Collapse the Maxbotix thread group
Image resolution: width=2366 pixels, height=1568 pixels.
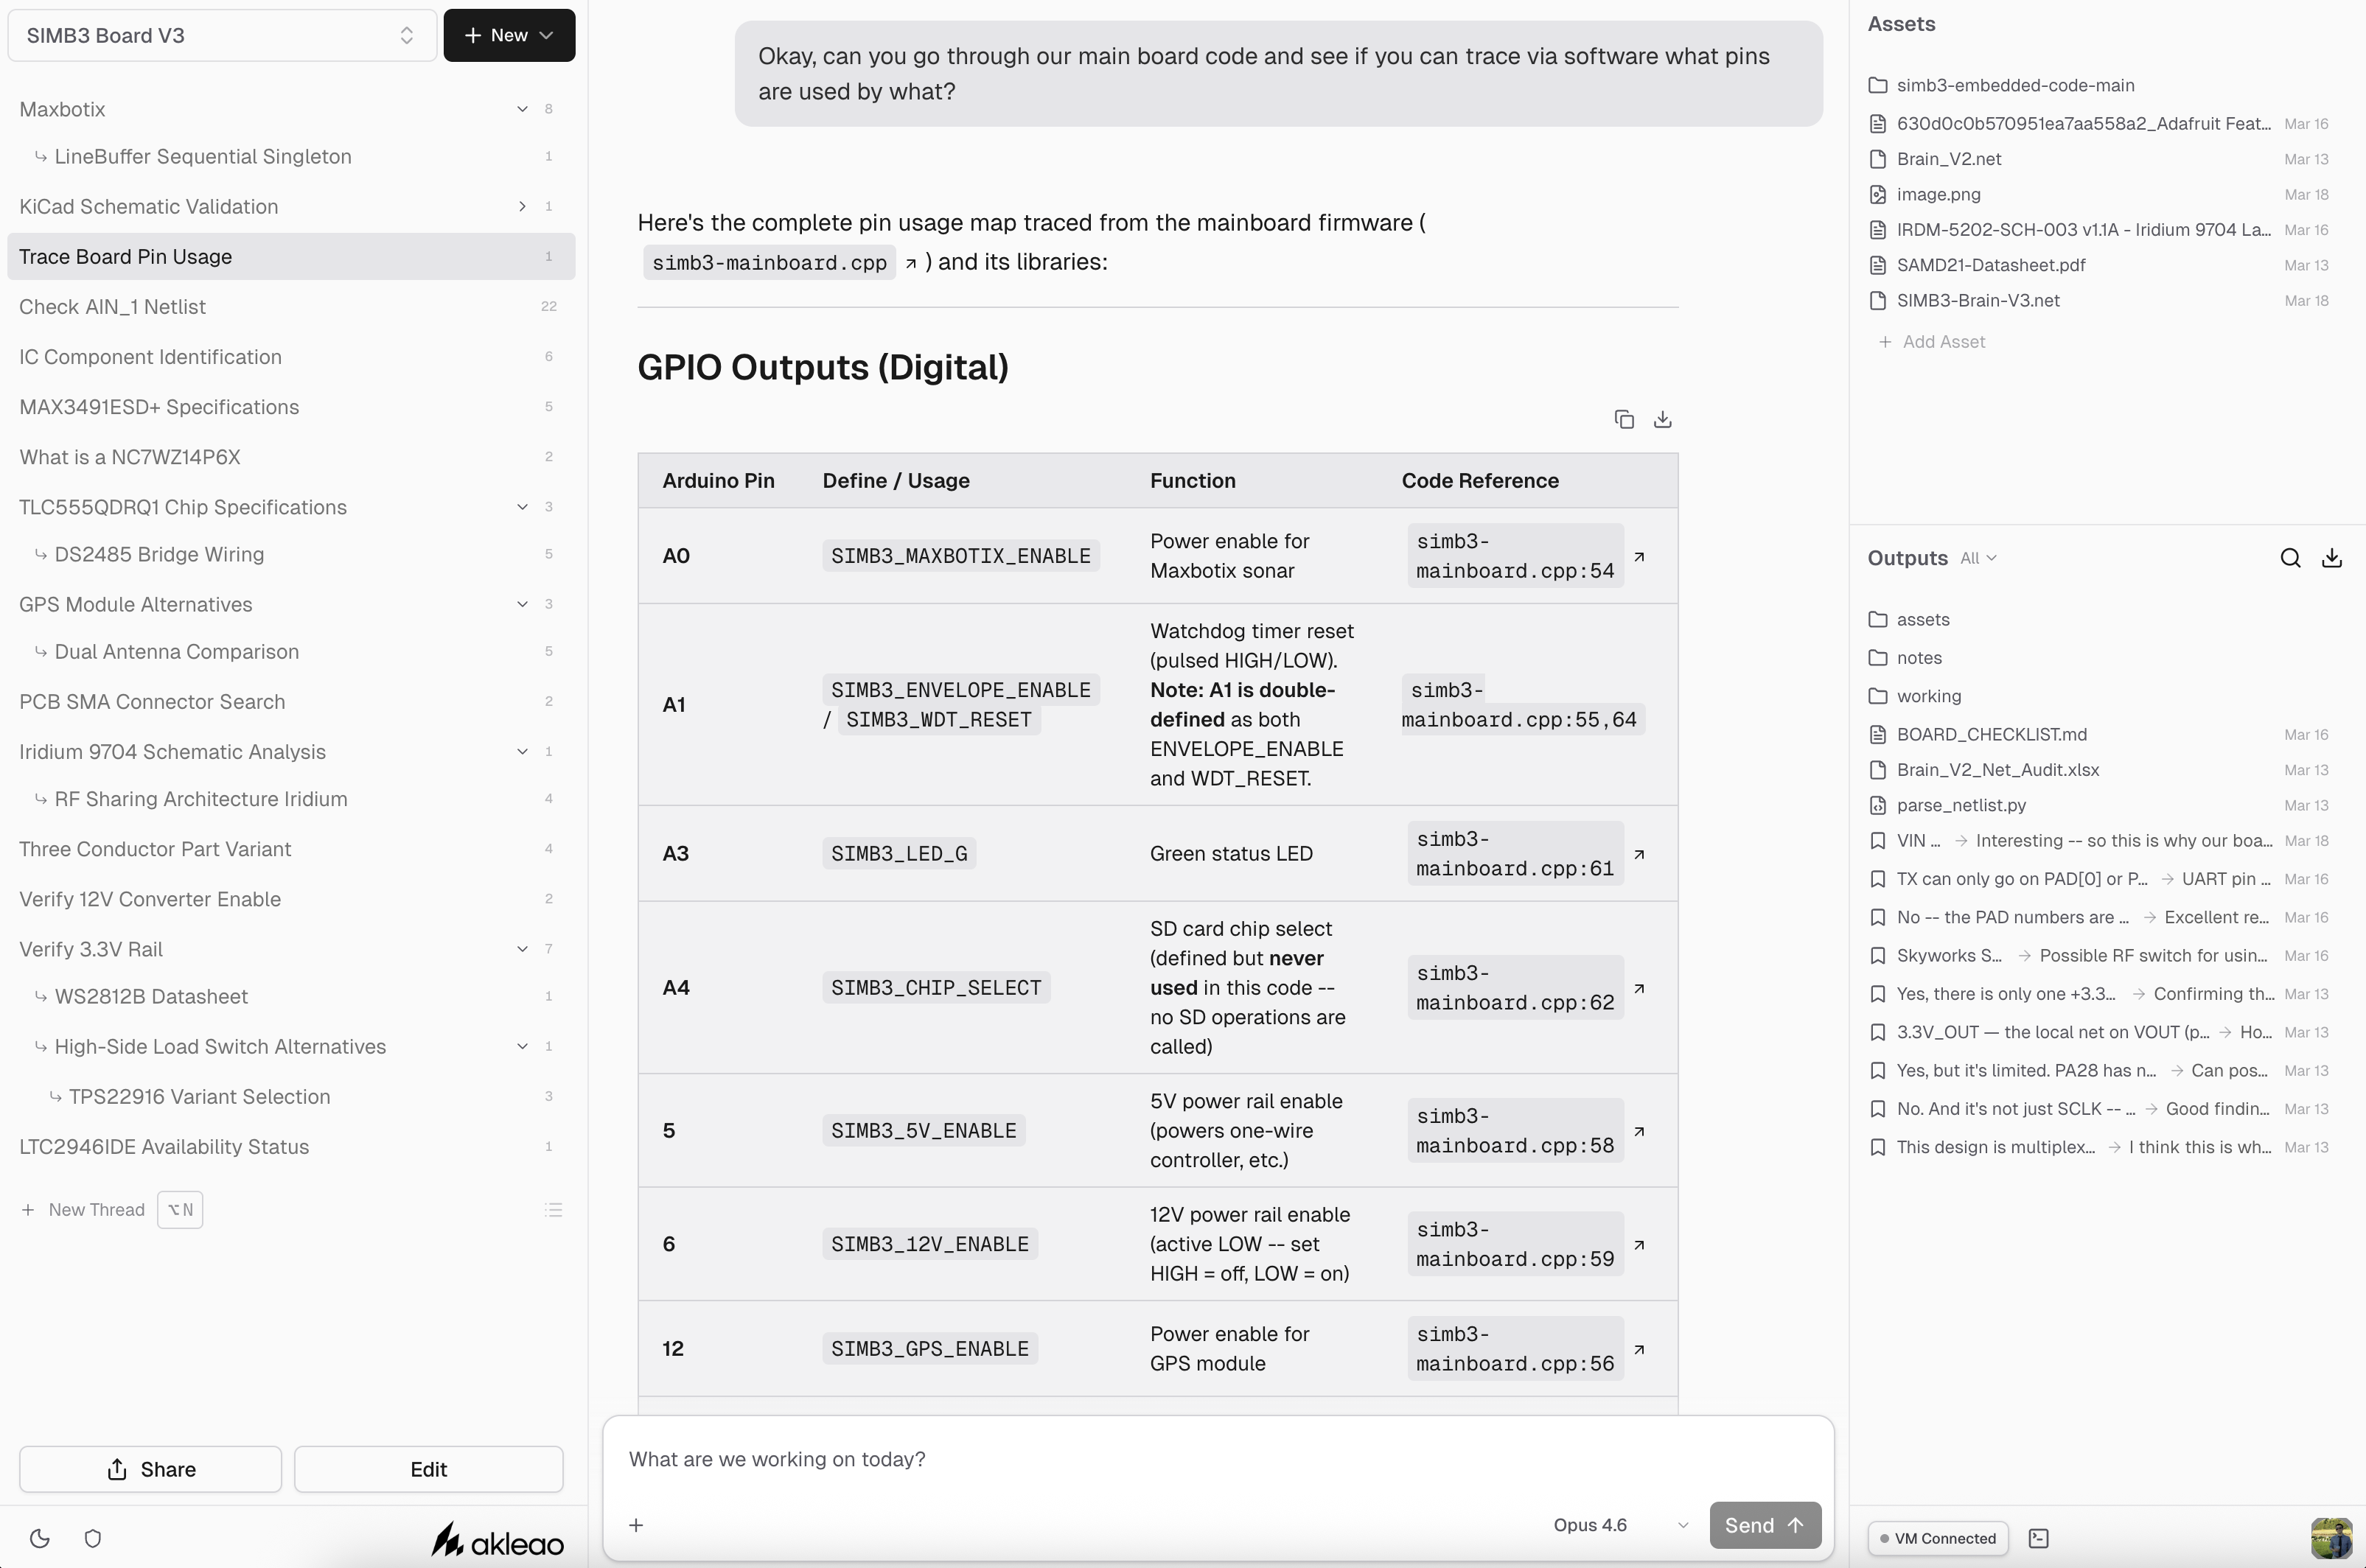522,109
